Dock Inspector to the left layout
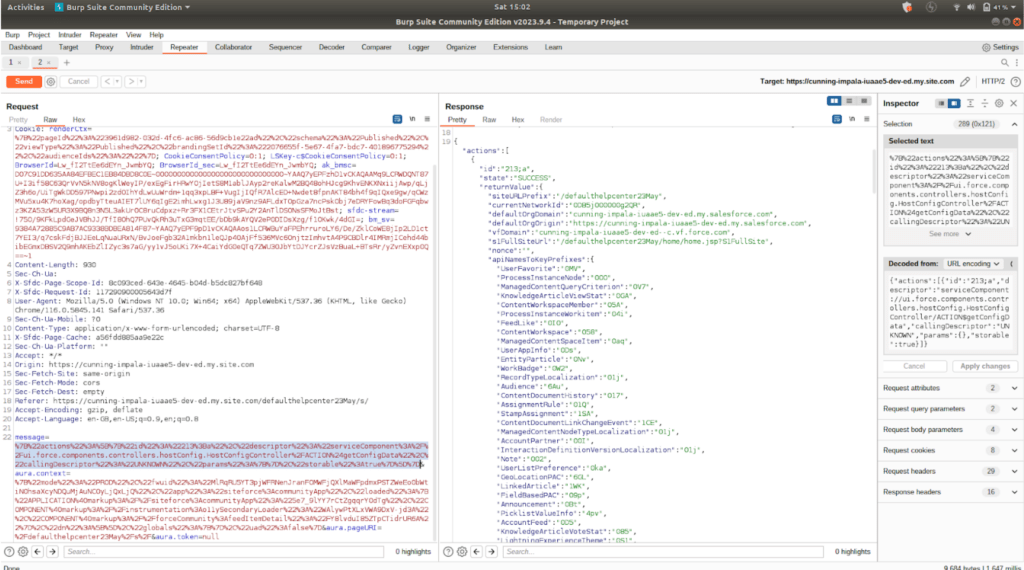This screenshot has width=1024, height=570. pos(941,103)
